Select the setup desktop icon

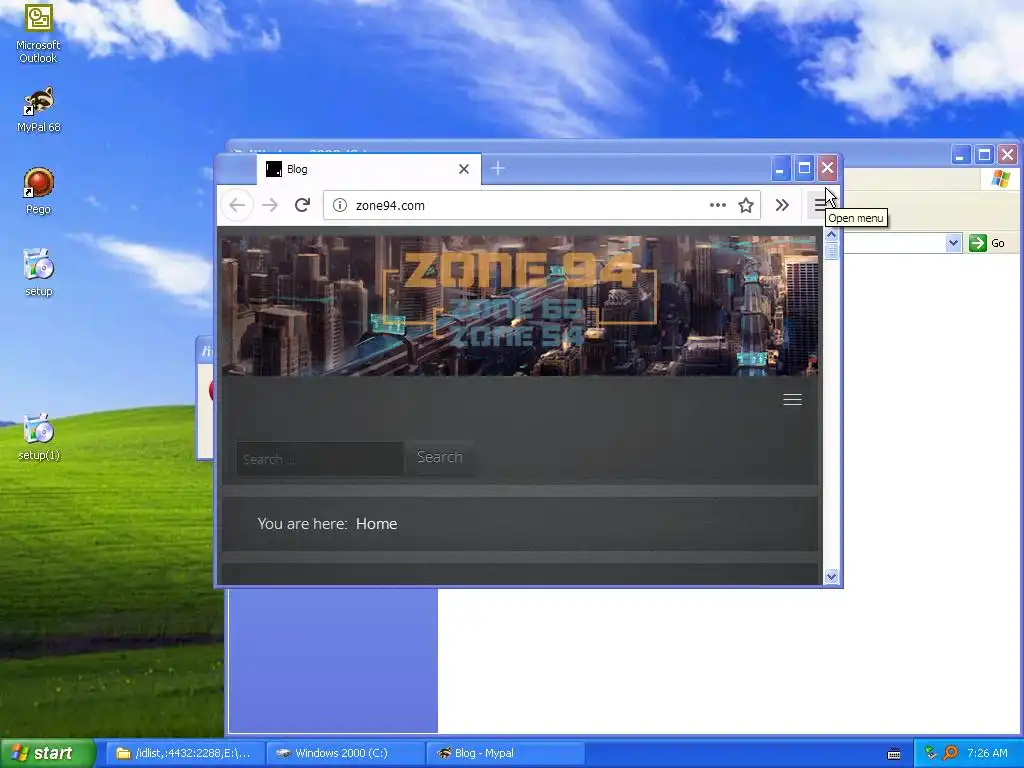[x=39, y=273]
